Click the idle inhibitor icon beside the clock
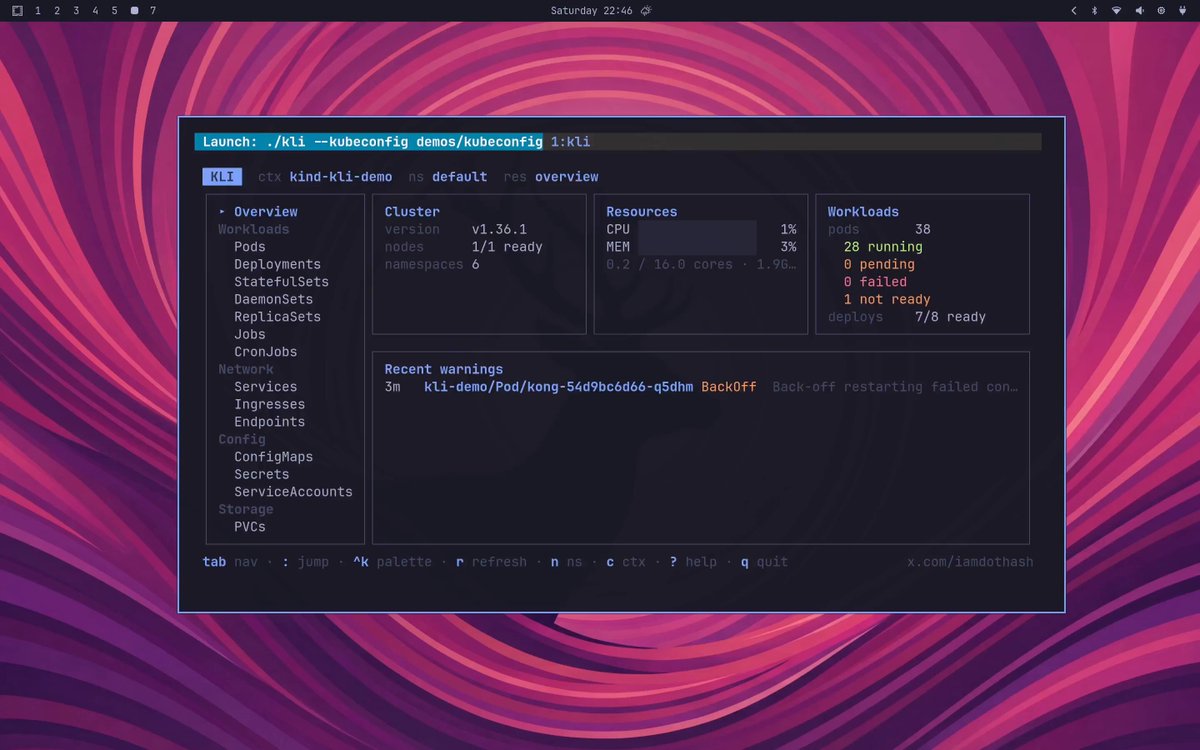The height and width of the screenshot is (750, 1200). pyautogui.click(x=646, y=10)
